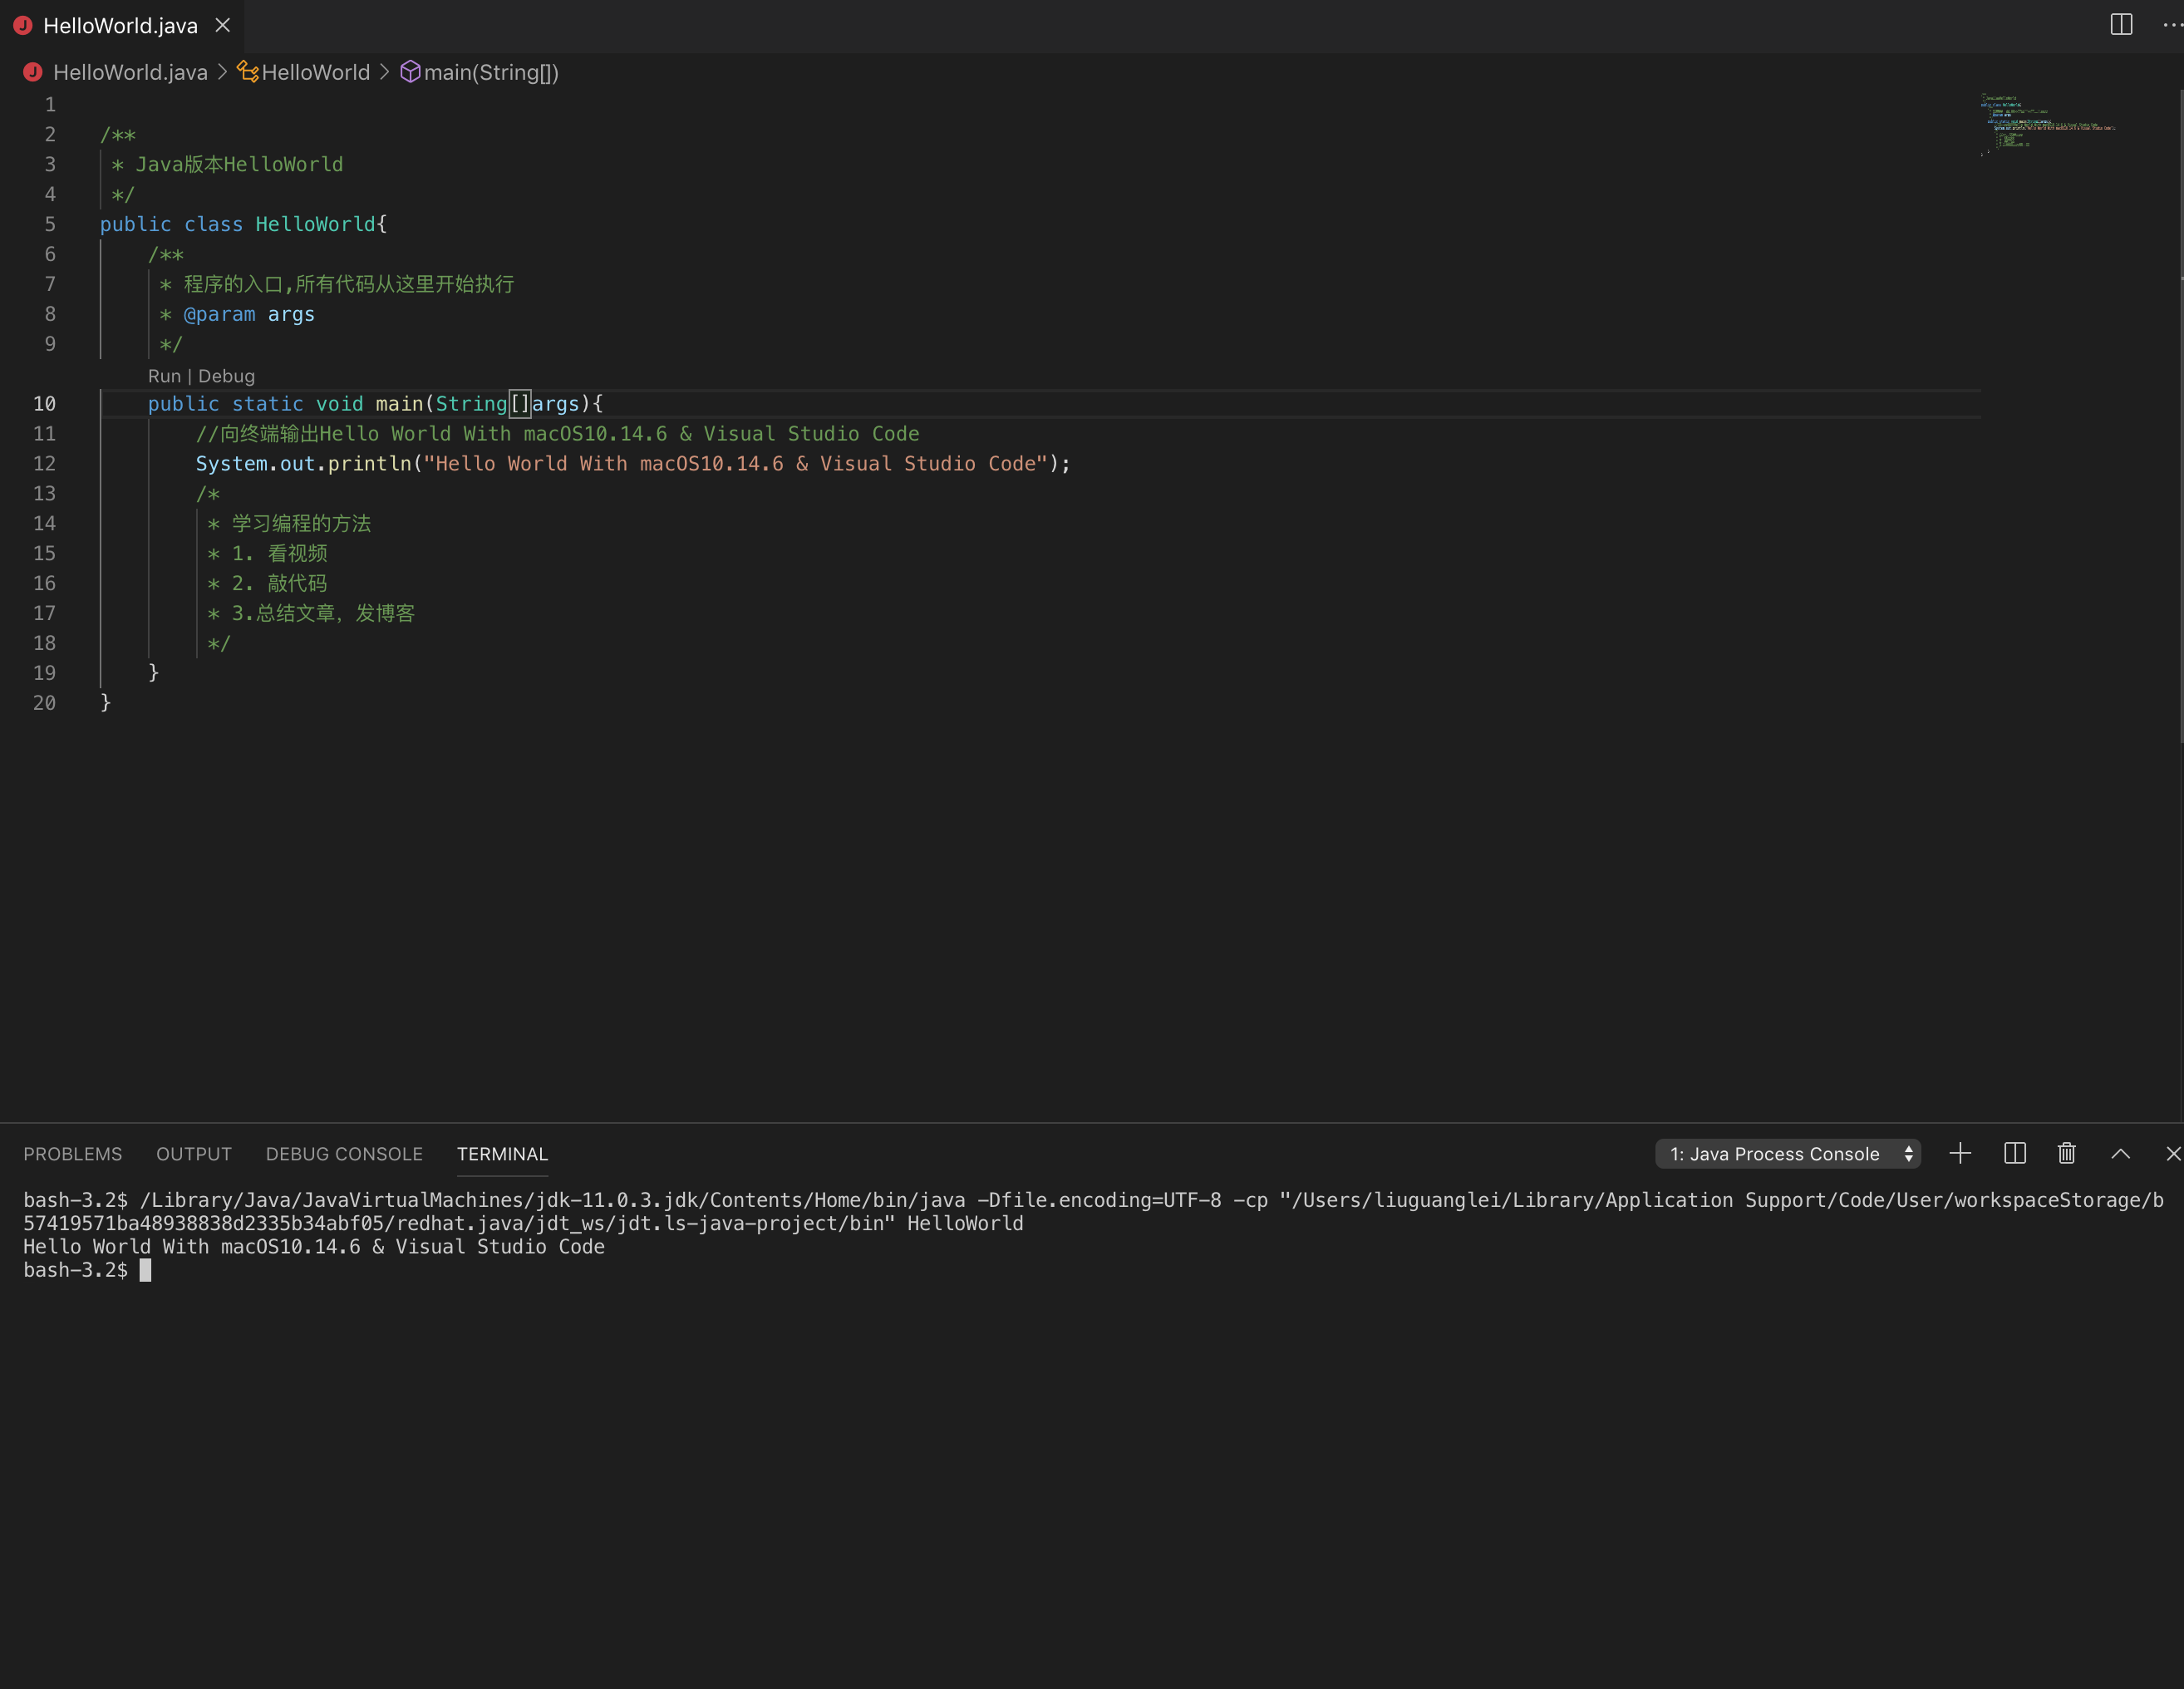This screenshot has height=1689, width=2184.
Task: Click the split editor right icon
Action: pyautogui.click(x=2120, y=25)
